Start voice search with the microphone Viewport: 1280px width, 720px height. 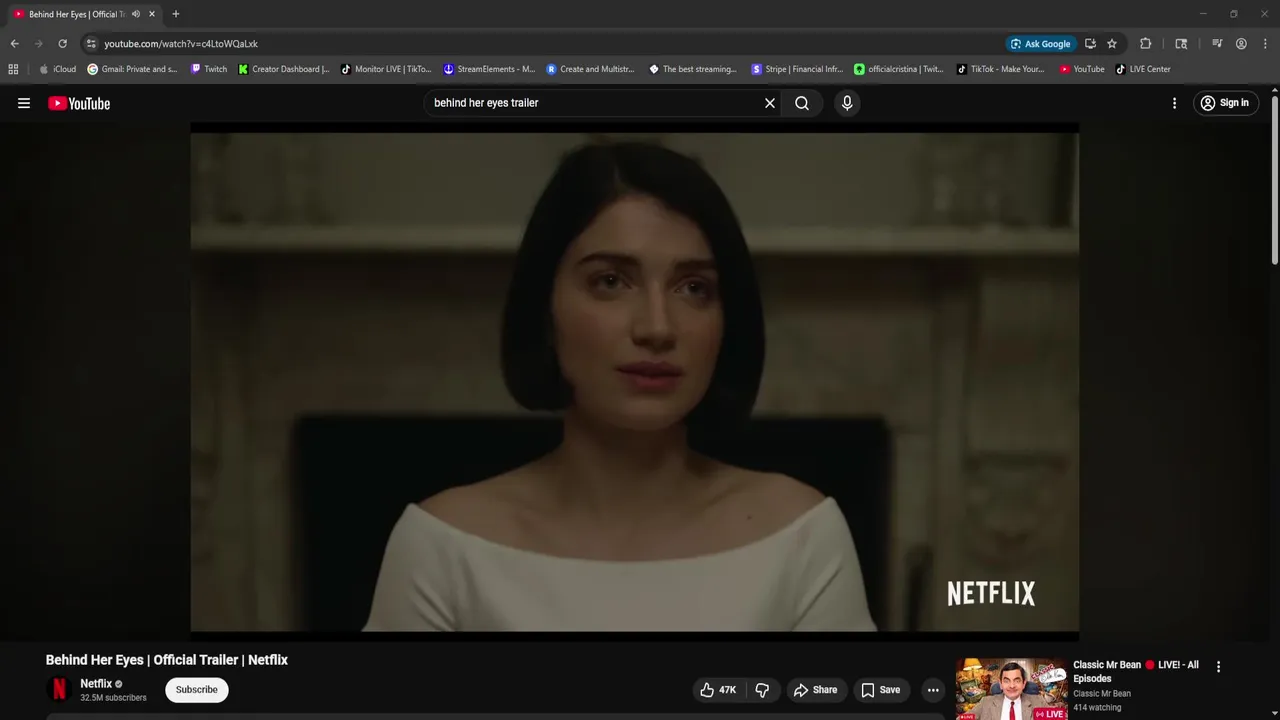click(847, 103)
